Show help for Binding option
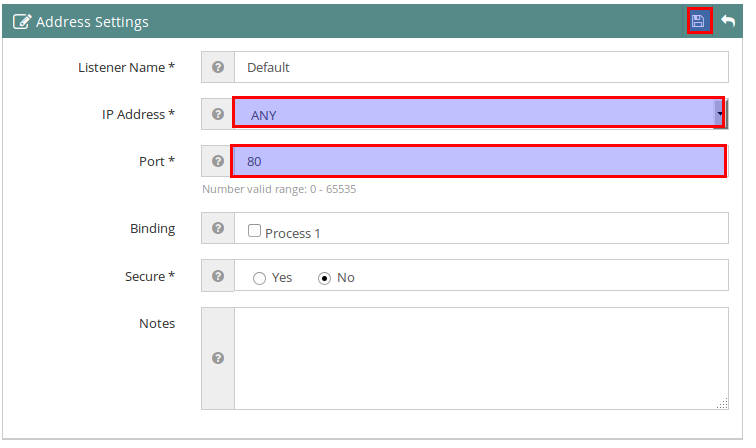The width and height of the screenshot is (756, 448). tap(218, 228)
